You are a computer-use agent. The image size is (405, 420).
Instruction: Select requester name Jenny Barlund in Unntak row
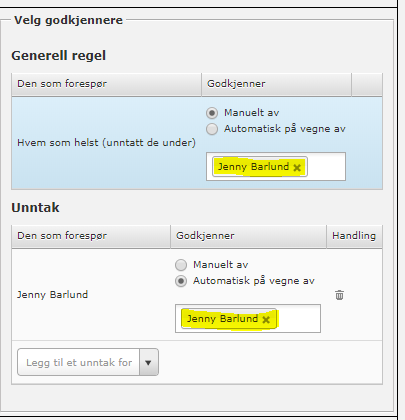coord(53,295)
